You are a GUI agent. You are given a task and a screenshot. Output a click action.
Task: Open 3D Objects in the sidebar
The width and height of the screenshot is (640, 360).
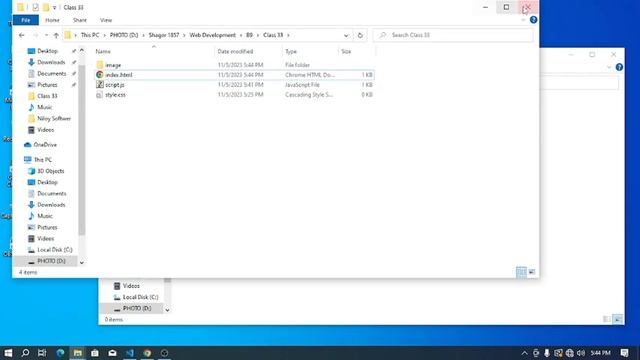51,171
